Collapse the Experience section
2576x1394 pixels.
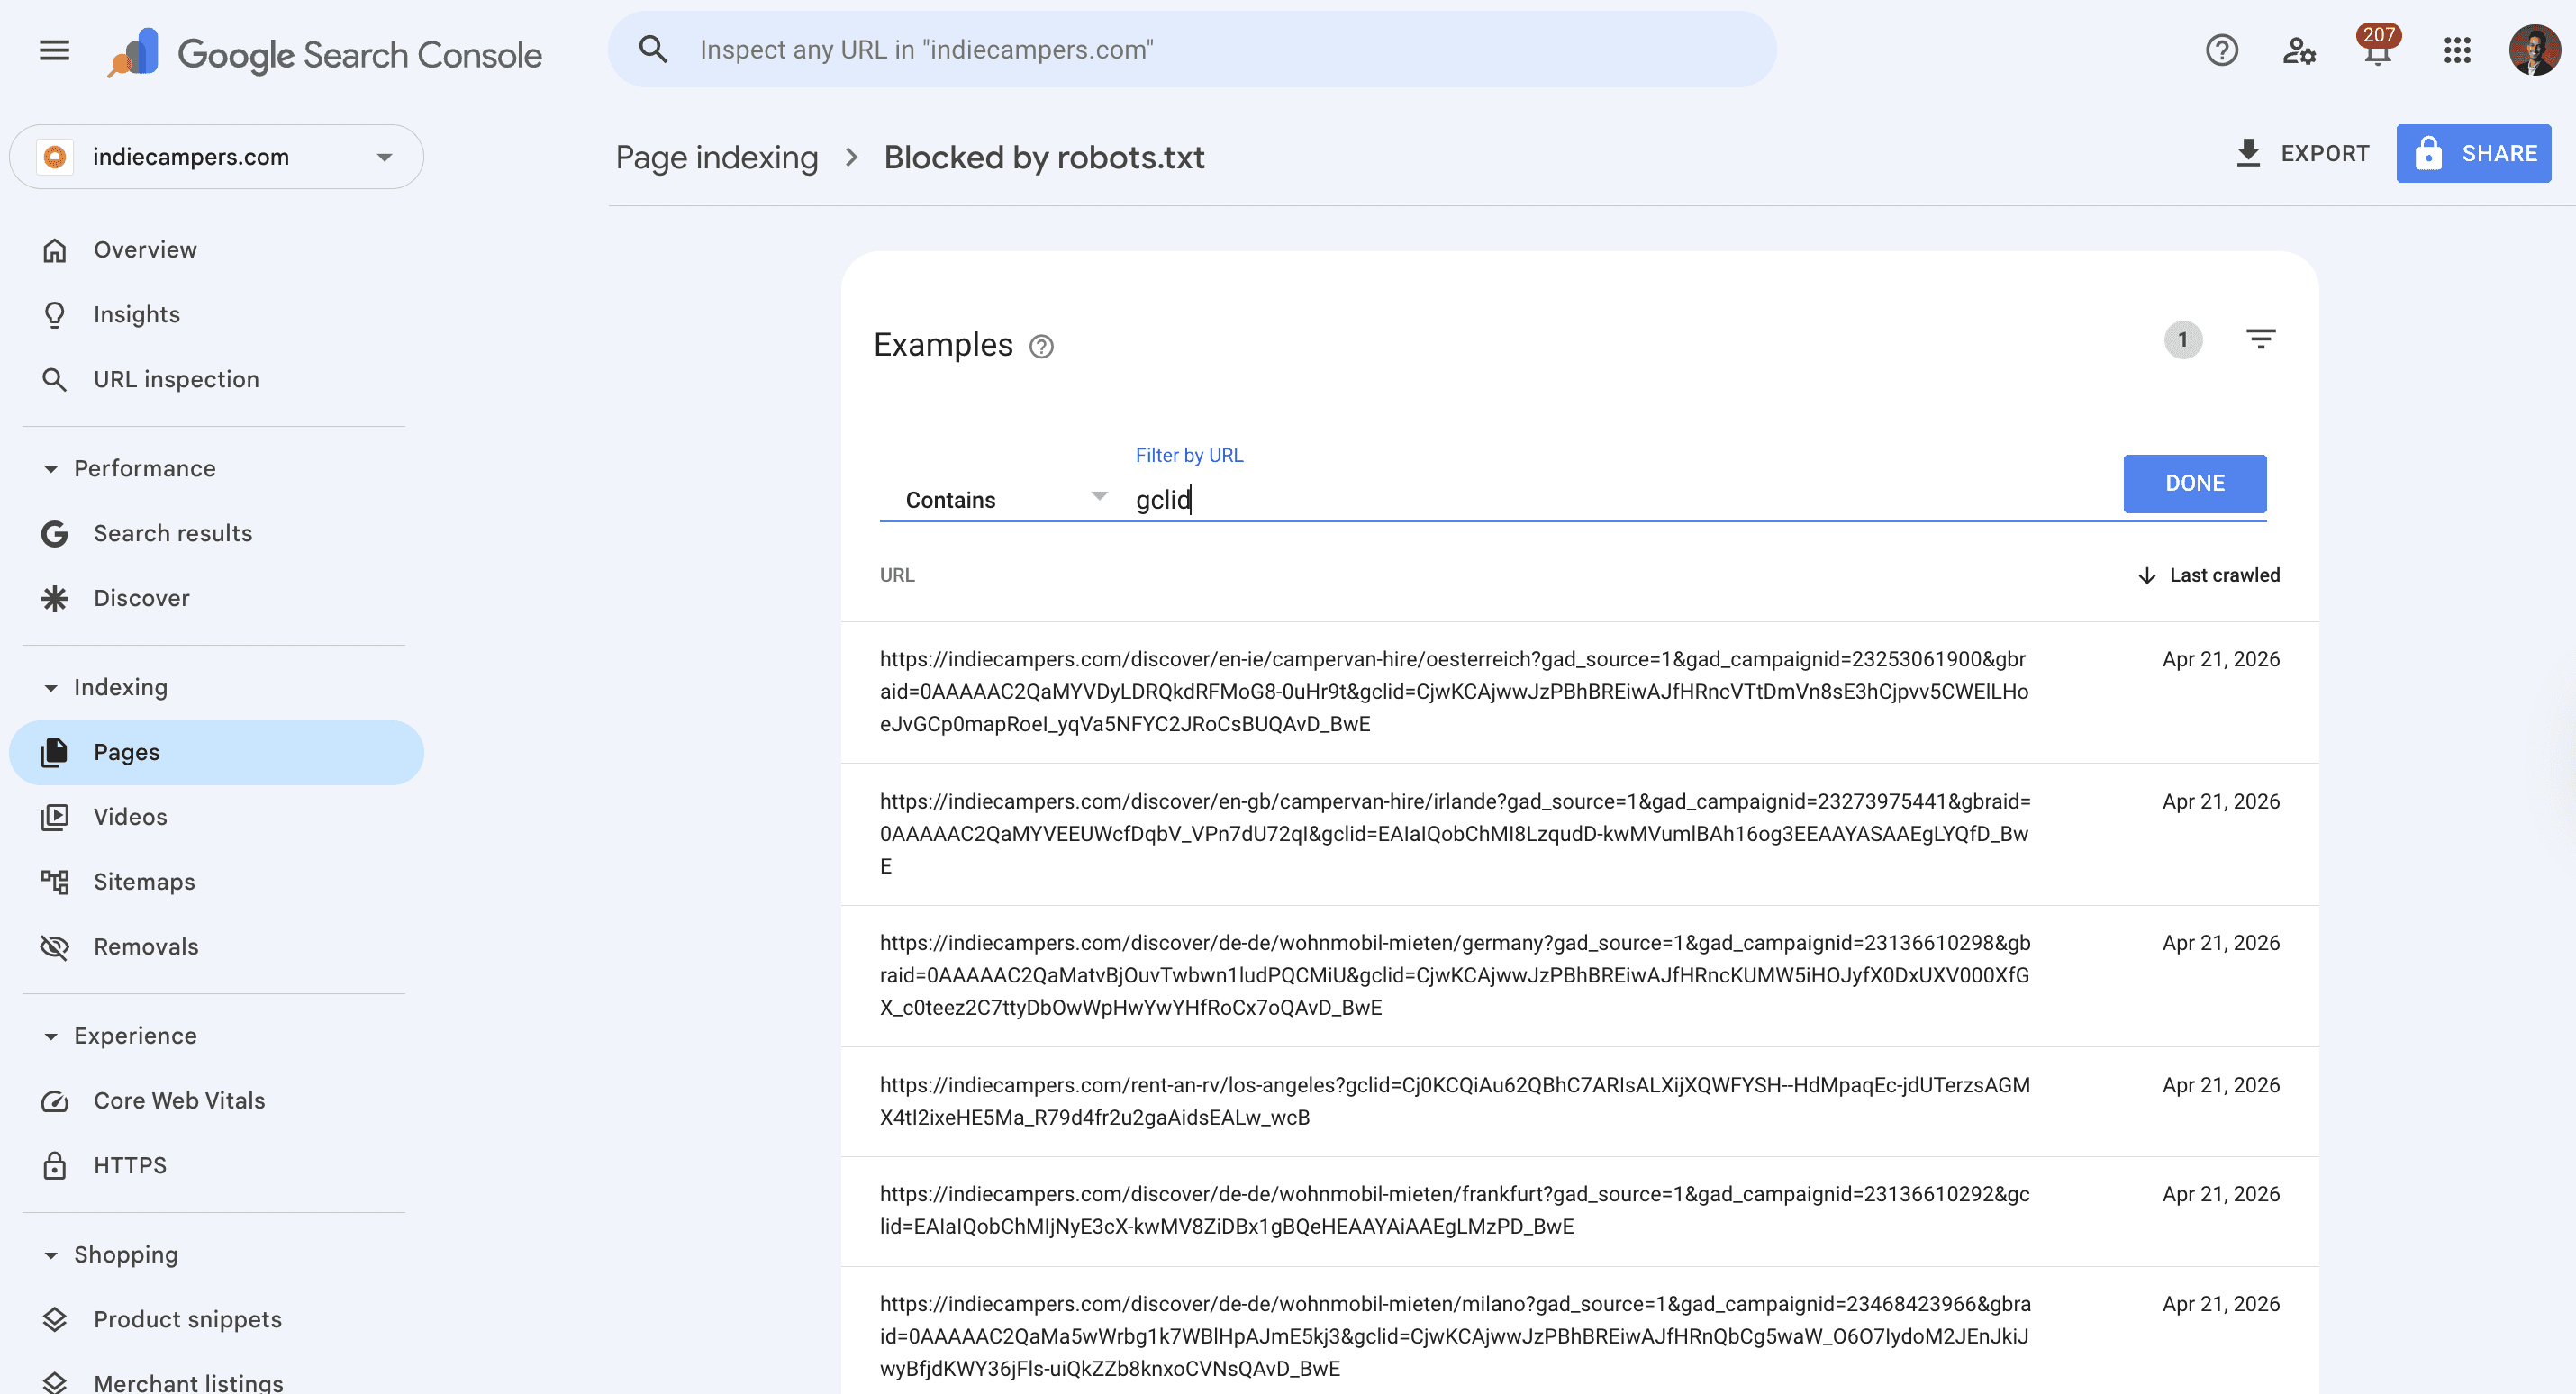click(x=50, y=1037)
